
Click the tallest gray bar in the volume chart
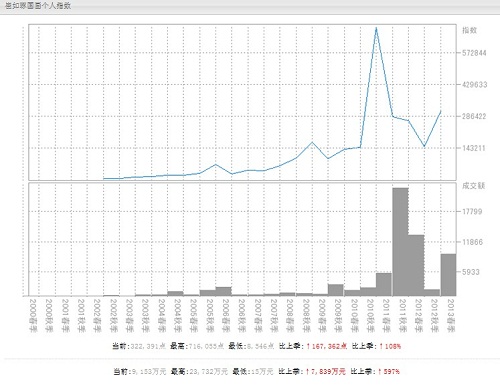point(400,242)
